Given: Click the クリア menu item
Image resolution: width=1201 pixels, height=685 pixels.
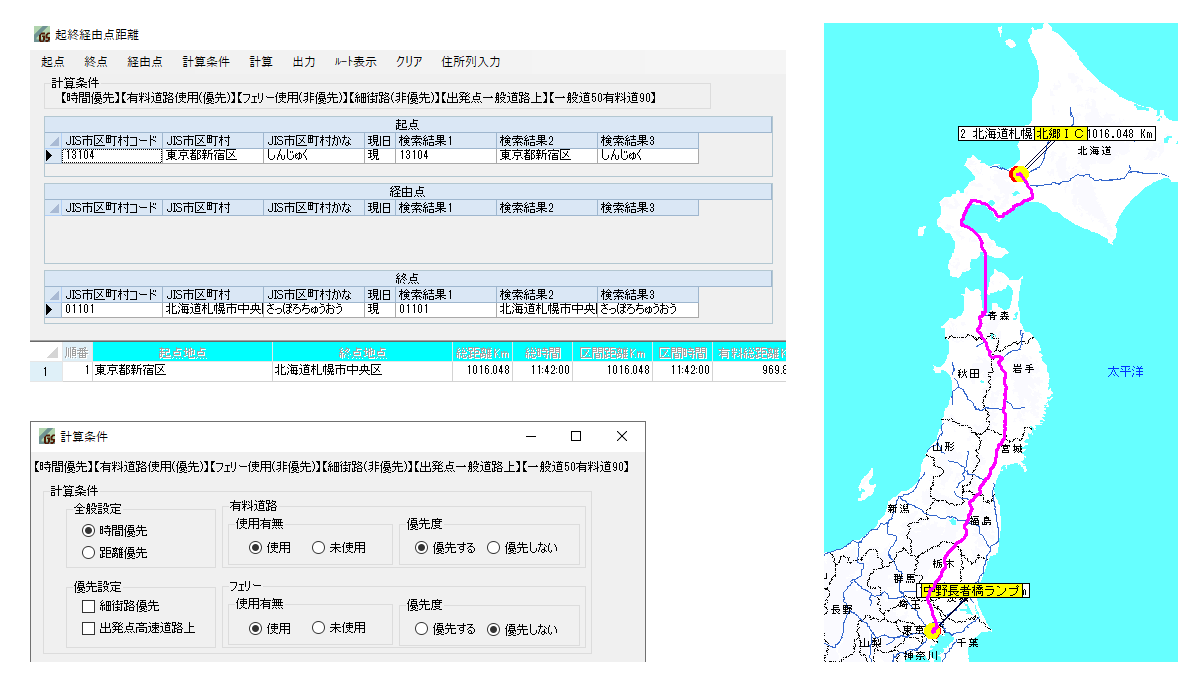Looking at the screenshot, I should [409, 62].
